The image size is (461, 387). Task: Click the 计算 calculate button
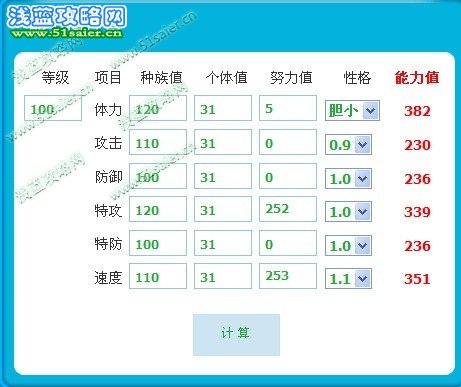tap(236, 334)
